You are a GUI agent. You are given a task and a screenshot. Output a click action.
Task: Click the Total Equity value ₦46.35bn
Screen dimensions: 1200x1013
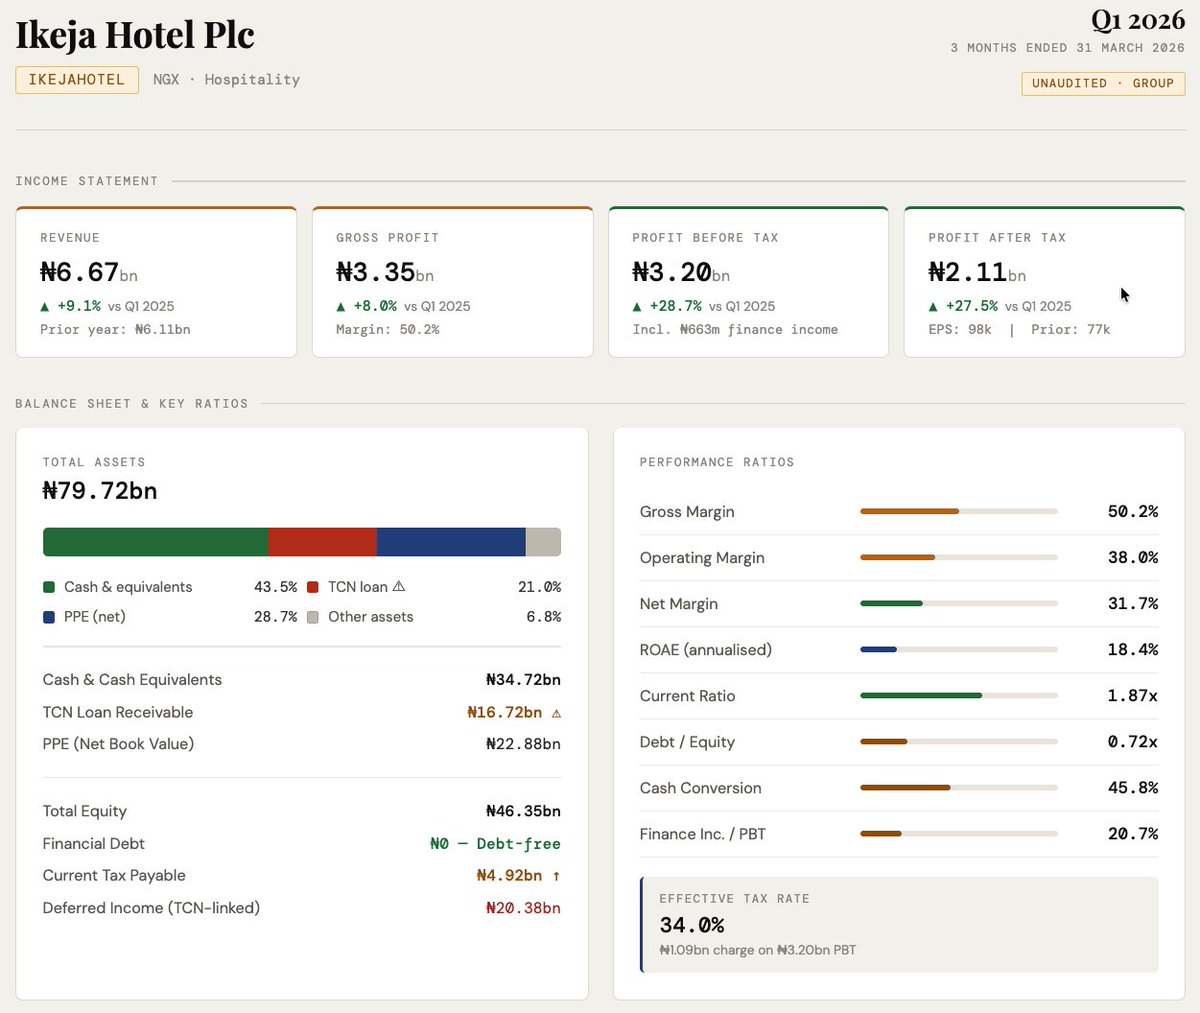click(x=523, y=812)
